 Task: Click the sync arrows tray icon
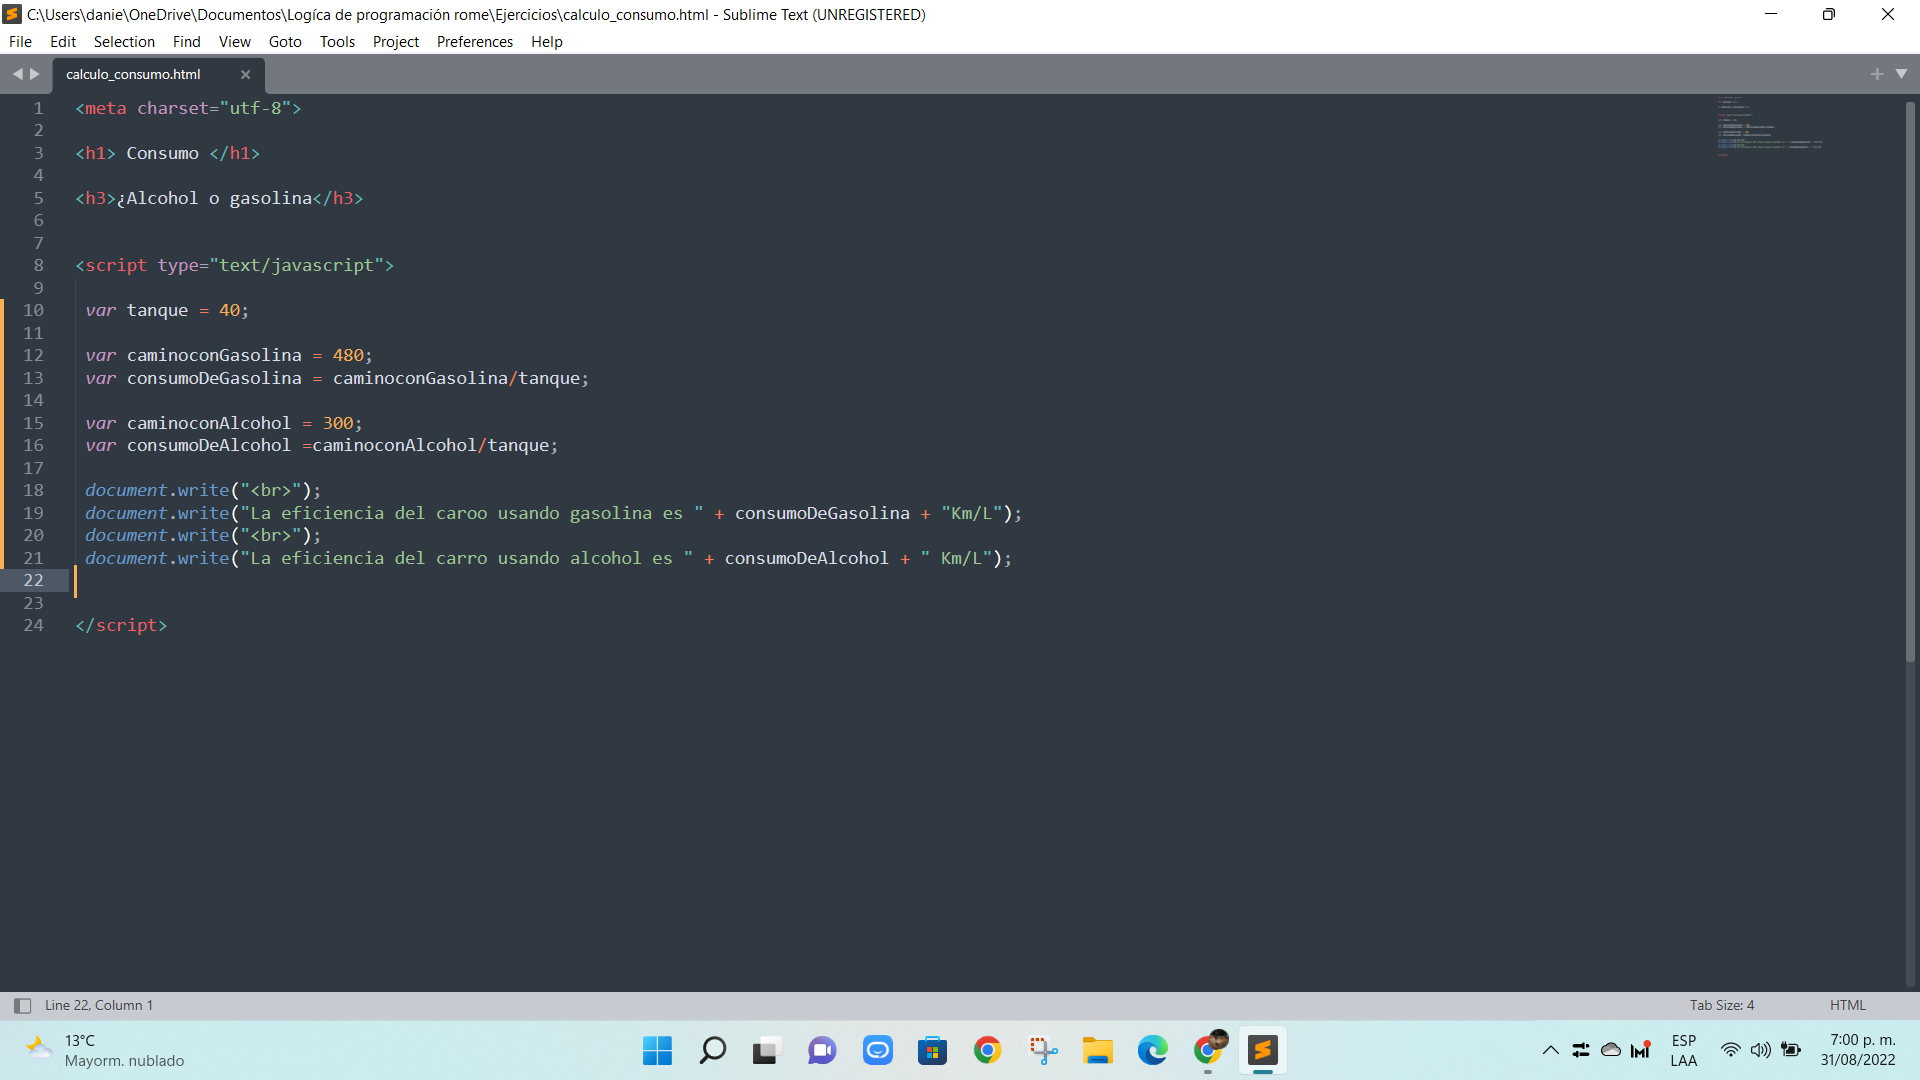click(x=1581, y=1051)
